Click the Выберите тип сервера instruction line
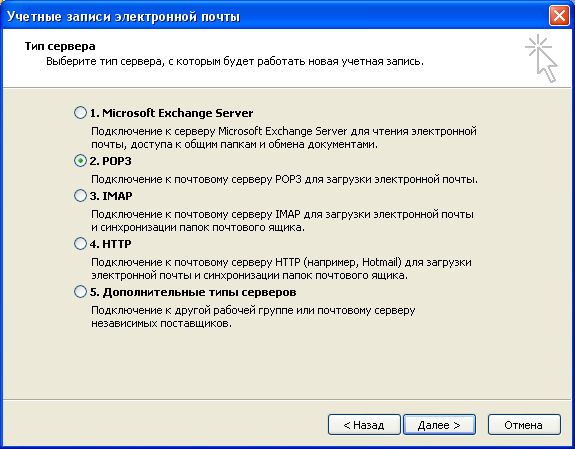Screen dimensions: 575x449 [235, 61]
